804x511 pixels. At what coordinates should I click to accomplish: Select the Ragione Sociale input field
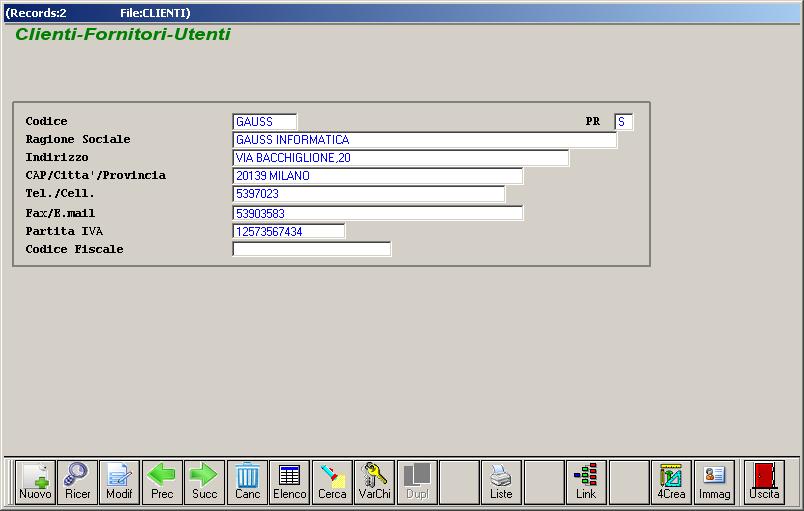425,140
